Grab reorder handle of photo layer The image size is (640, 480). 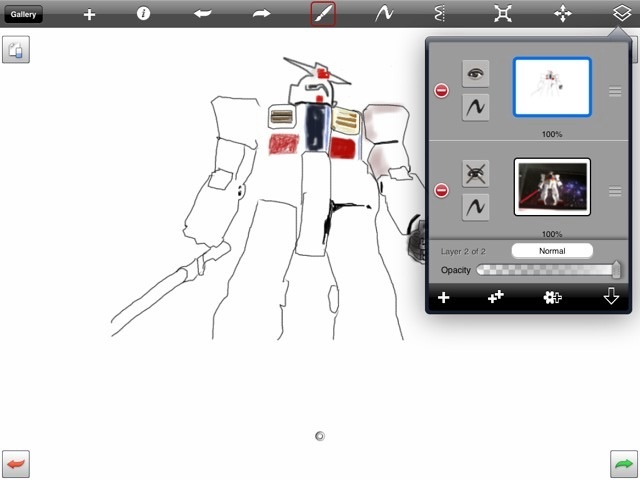615,191
